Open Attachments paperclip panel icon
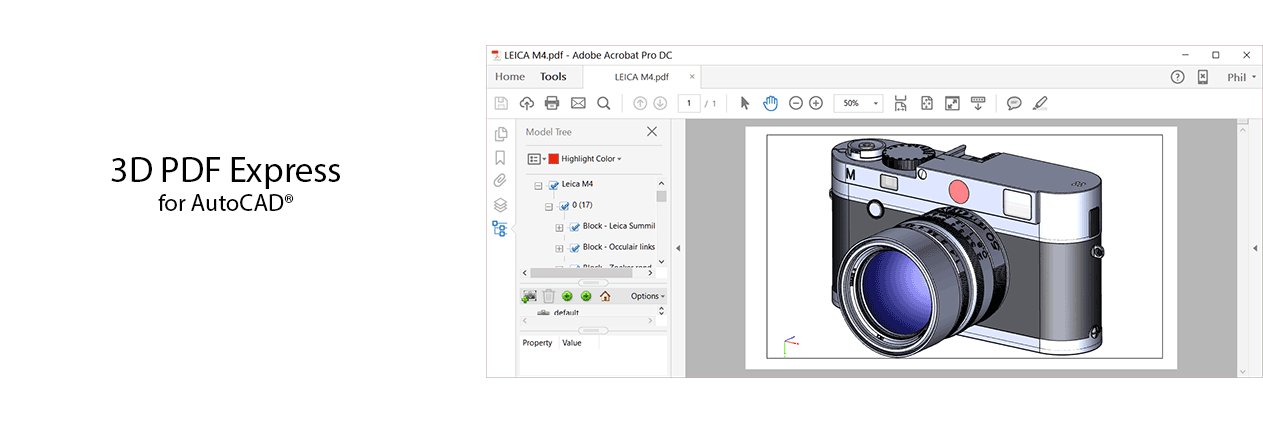Screen dimensions: 1263x421 pos(500,181)
